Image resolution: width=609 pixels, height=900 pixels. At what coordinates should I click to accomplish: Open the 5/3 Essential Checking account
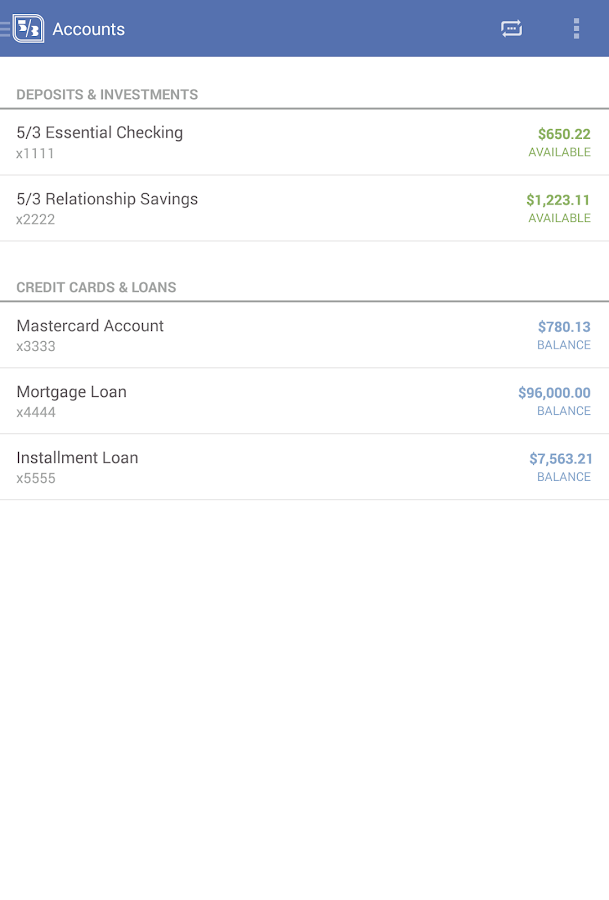100,133
